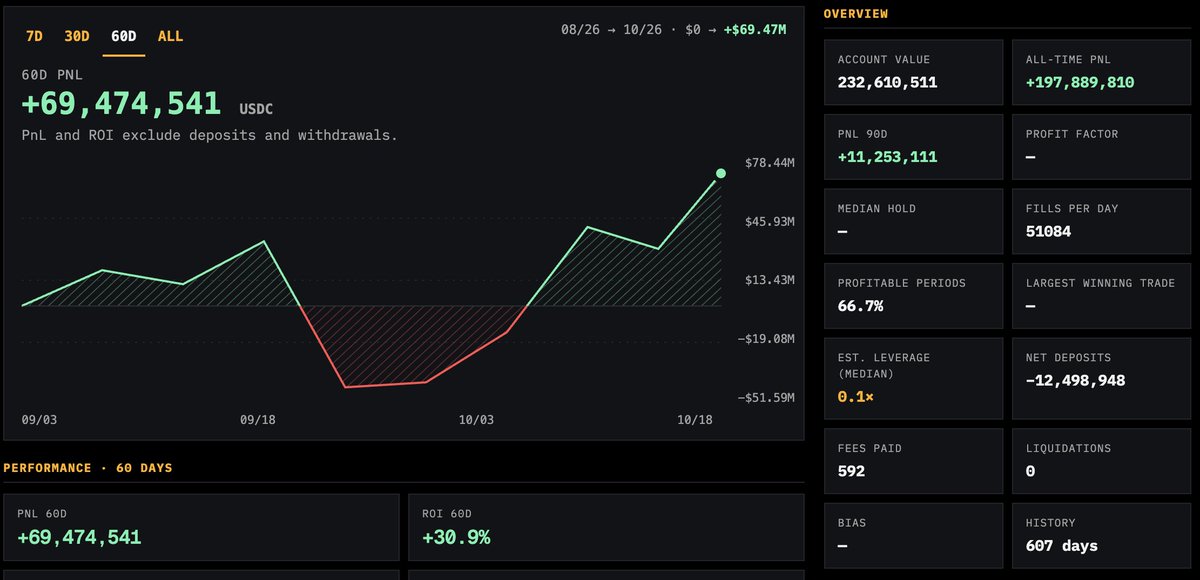Select the 30D time range tab
Image resolution: width=1200 pixels, height=580 pixels.
point(77,36)
